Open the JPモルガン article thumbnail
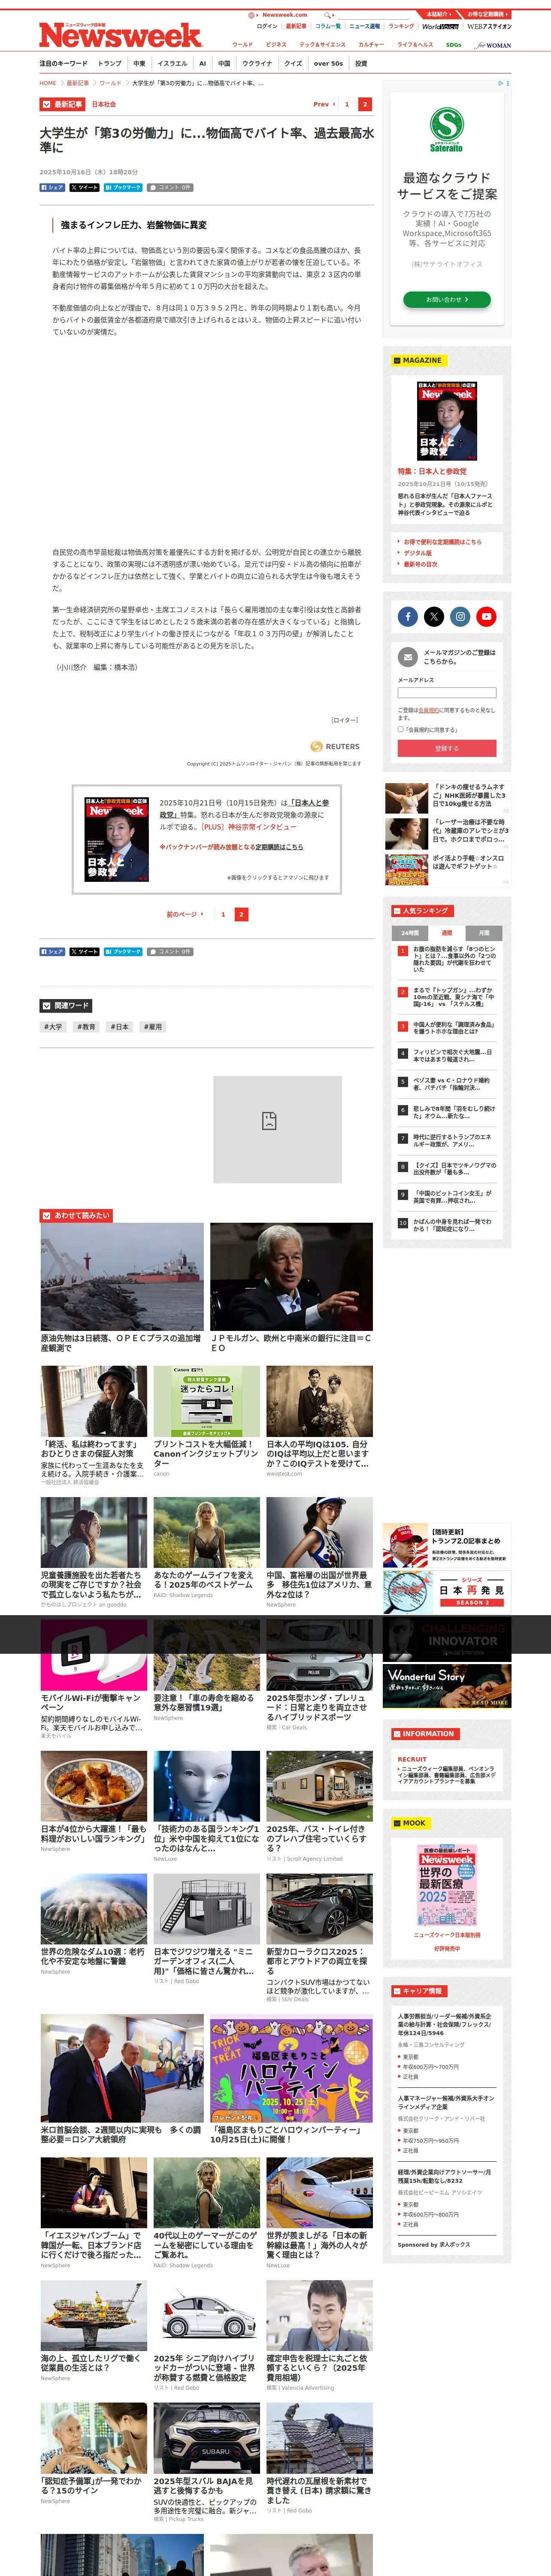 point(291,1277)
